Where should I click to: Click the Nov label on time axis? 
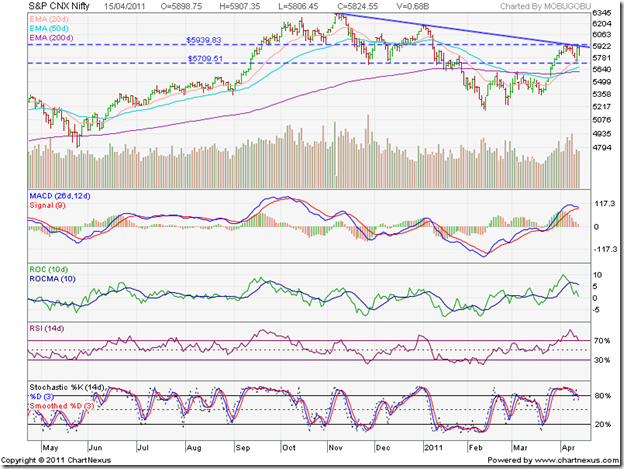click(335, 448)
